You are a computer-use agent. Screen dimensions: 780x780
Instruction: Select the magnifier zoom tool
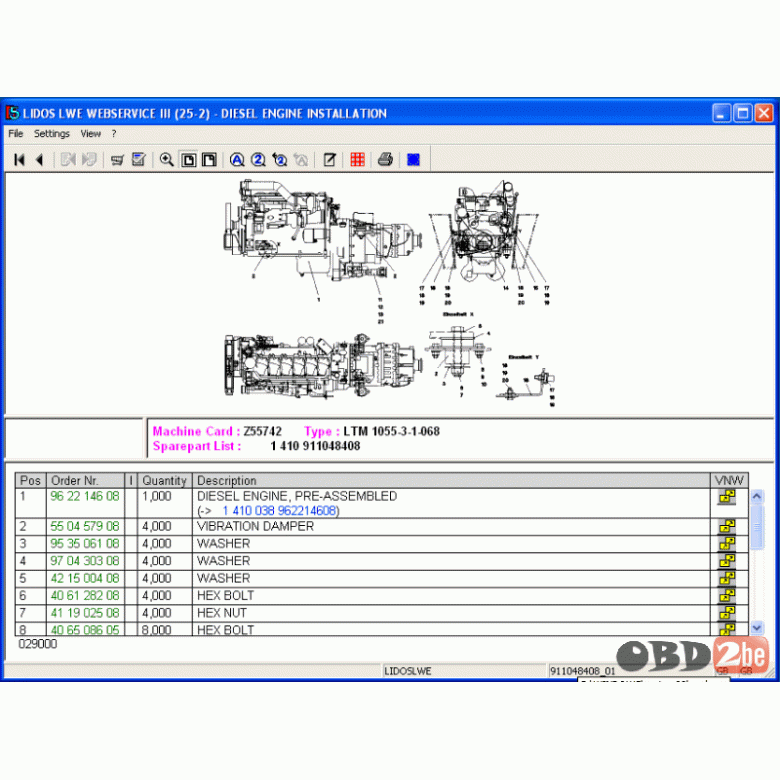[x=166, y=160]
